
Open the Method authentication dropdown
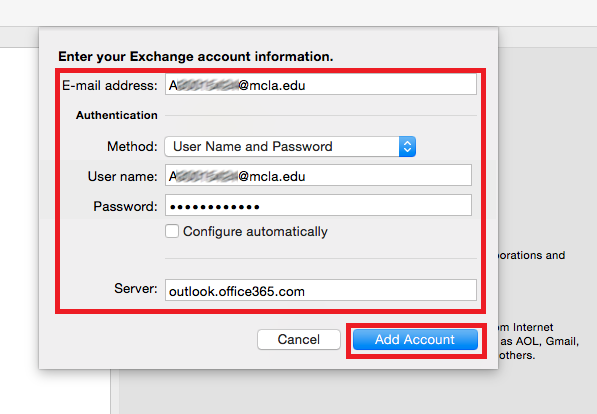coord(290,147)
